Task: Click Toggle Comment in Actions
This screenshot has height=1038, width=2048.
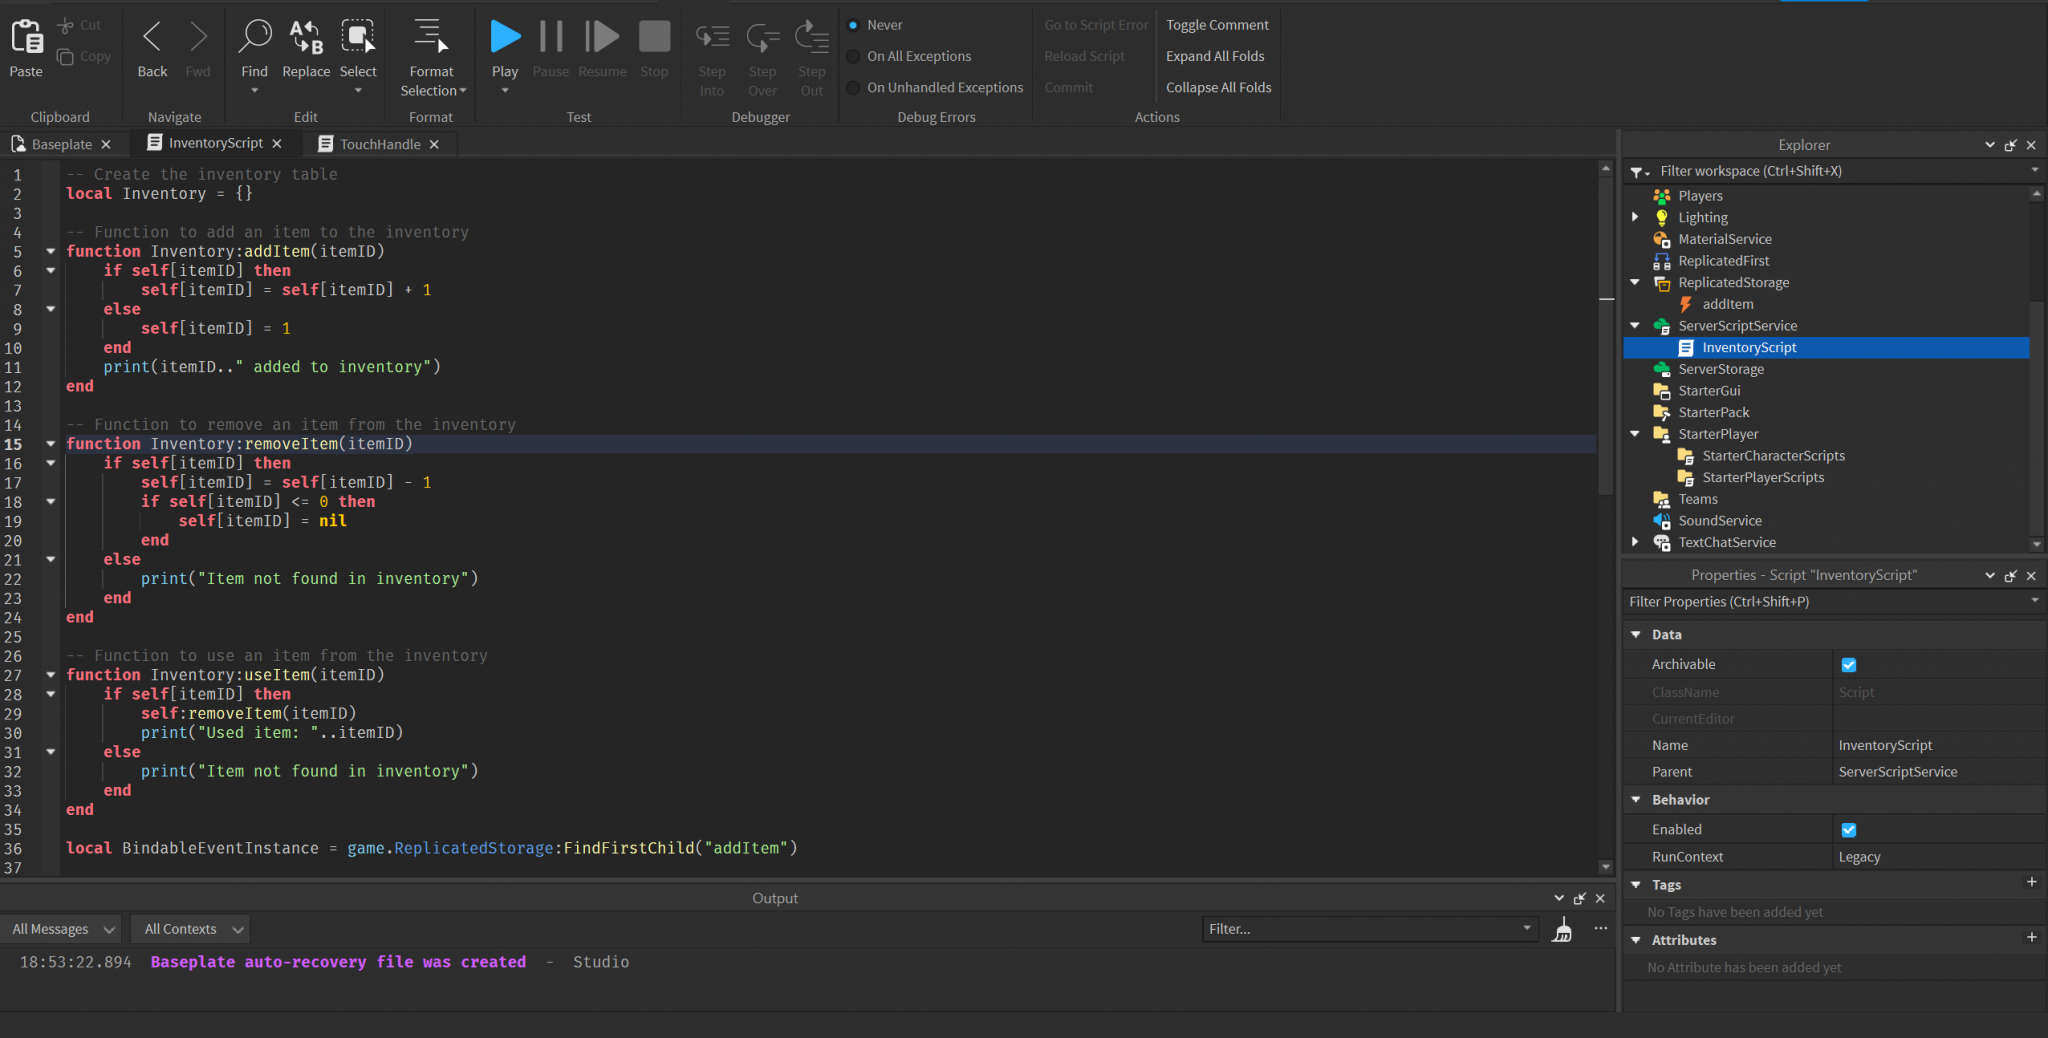Action: (1216, 24)
